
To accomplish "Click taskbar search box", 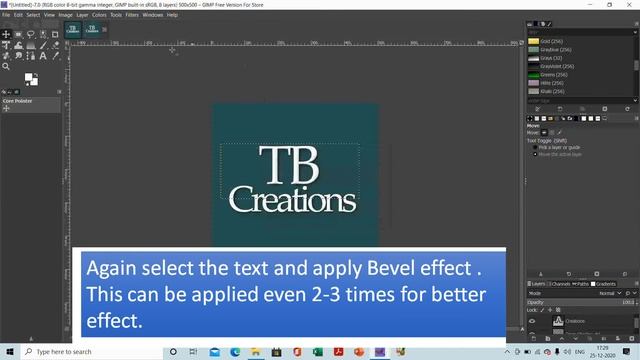I will pyautogui.click(x=92, y=351).
